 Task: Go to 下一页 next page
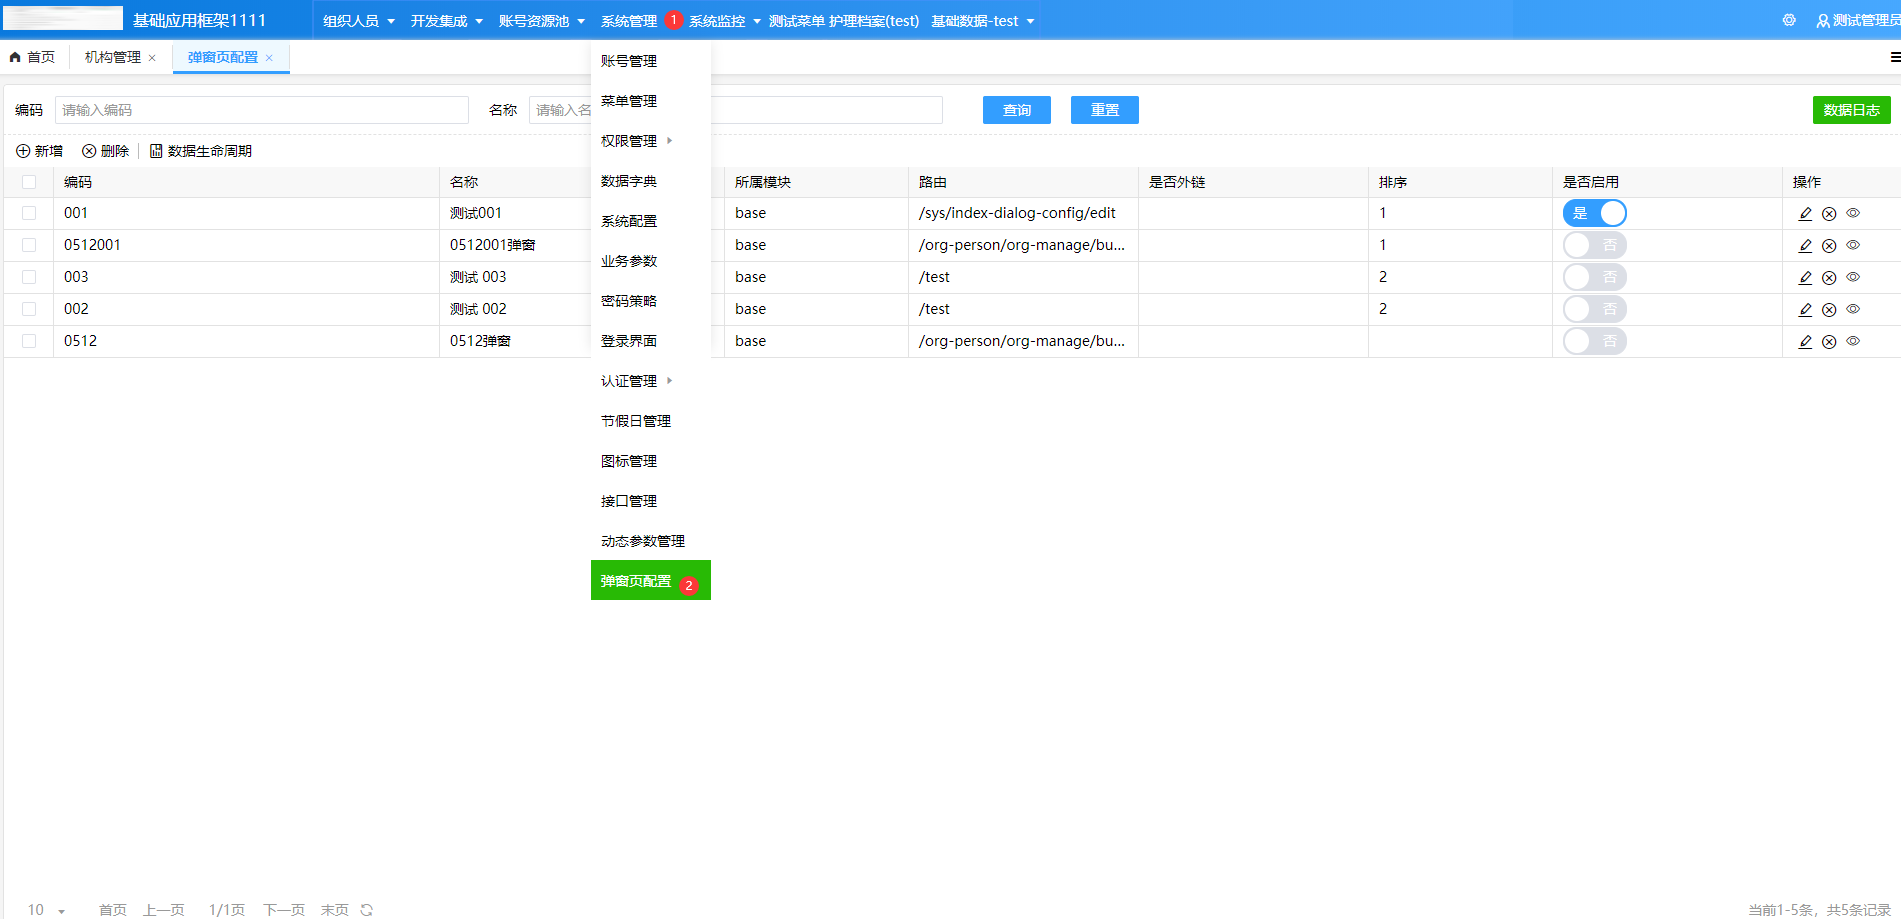[284, 909]
